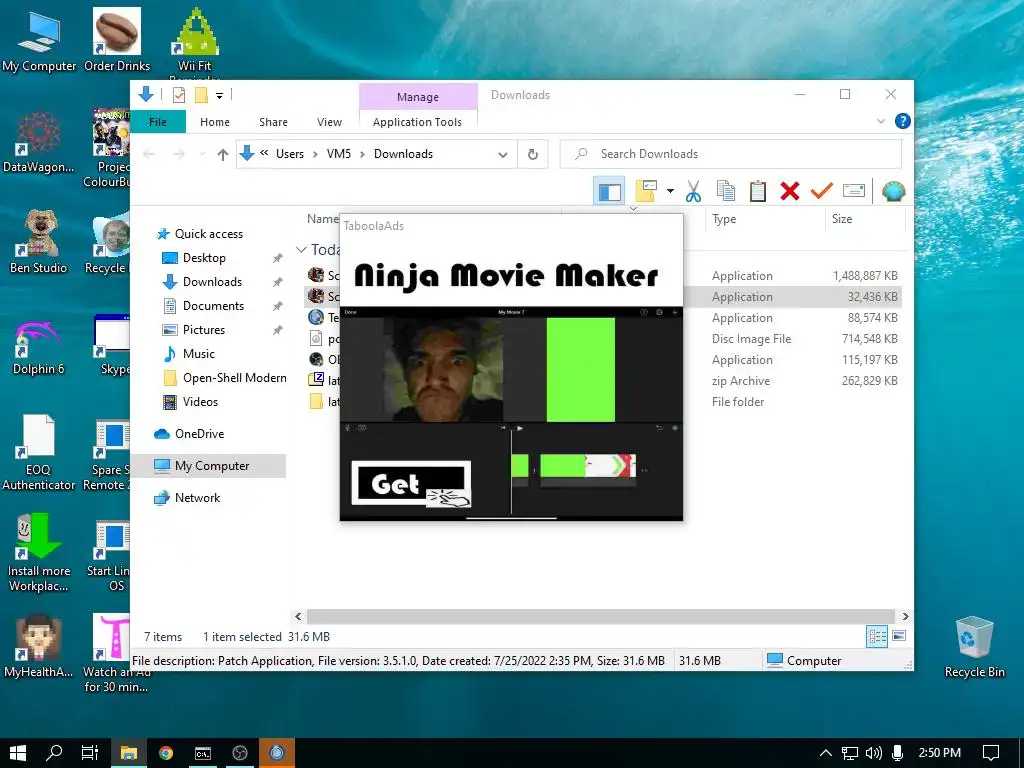Screen dimensions: 1024x768
Task: Open the Share ribbon tab
Action: (x=273, y=122)
